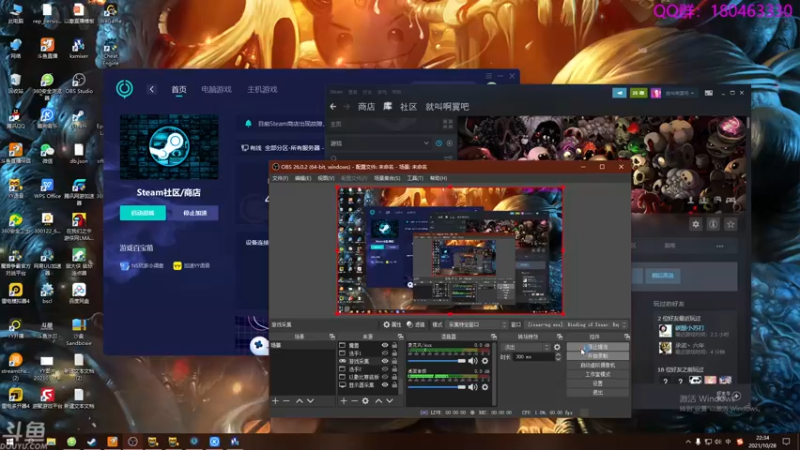Go back with Steam left arrow
The image size is (800, 450).
(x=333, y=107)
